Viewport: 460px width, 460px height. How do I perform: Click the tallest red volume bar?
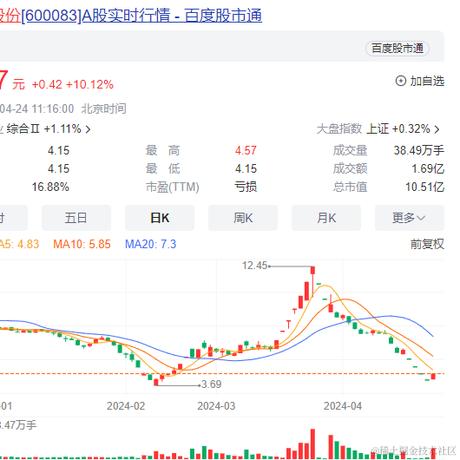(313, 444)
